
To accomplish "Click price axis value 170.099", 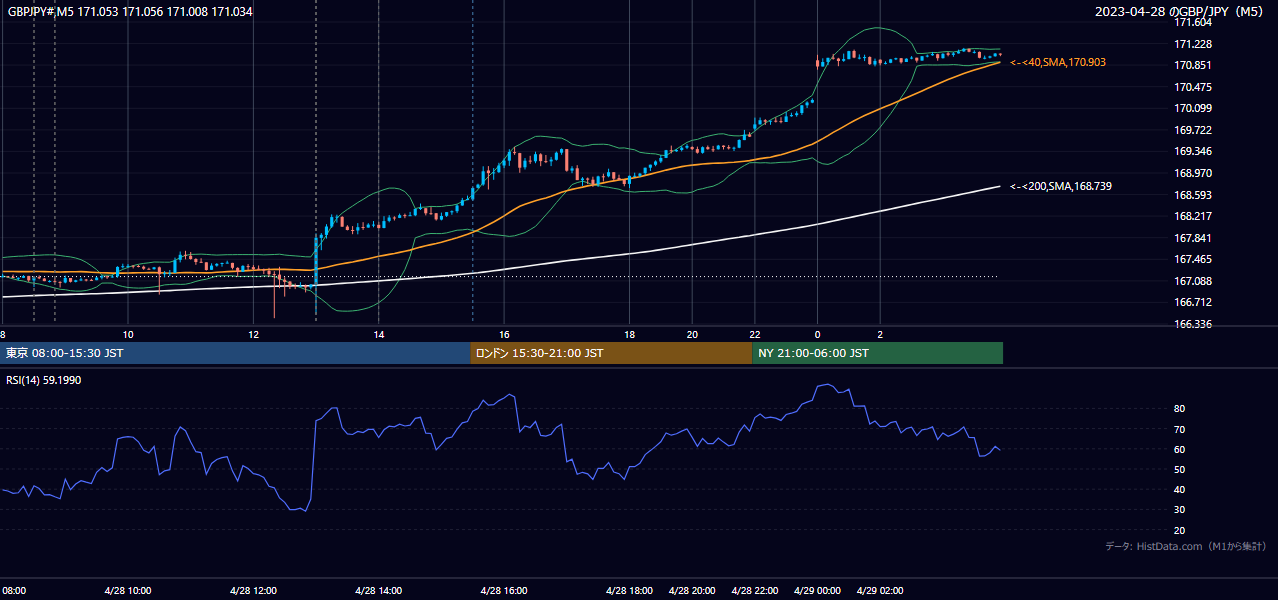I will coord(1192,108).
